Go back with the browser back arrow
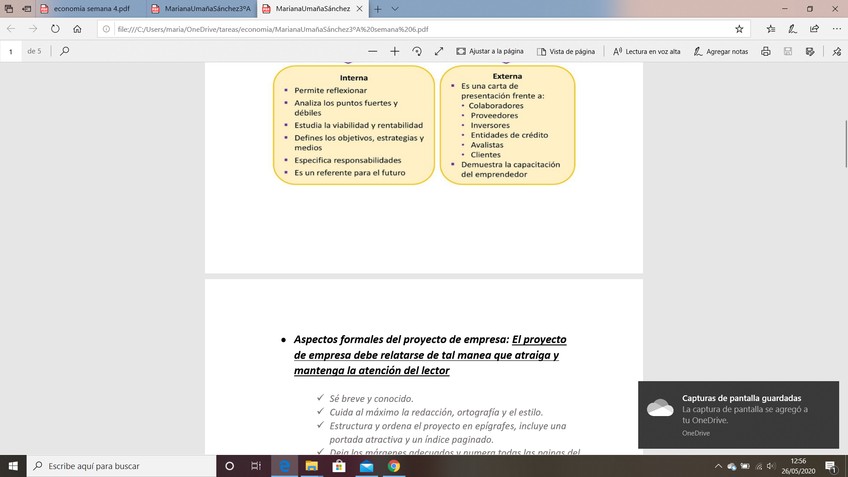The width and height of the screenshot is (848, 477). [x=11, y=29]
